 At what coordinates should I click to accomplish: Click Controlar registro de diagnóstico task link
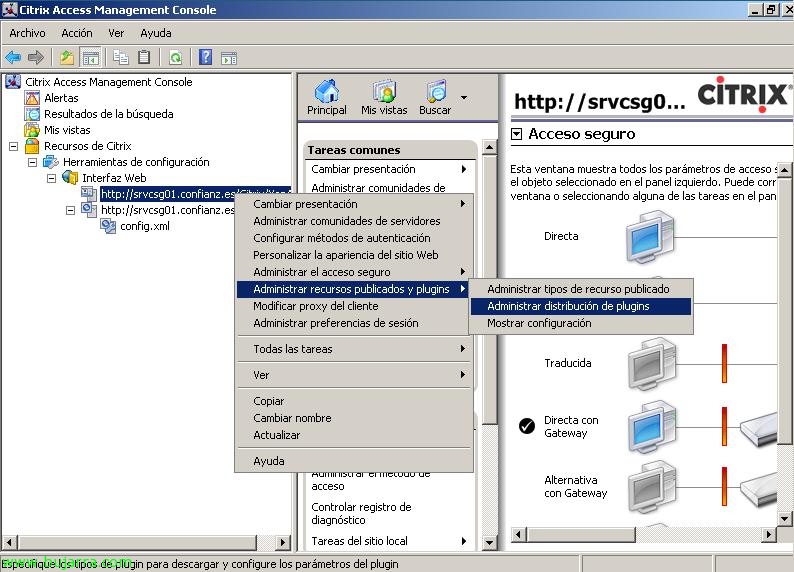click(361, 513)
